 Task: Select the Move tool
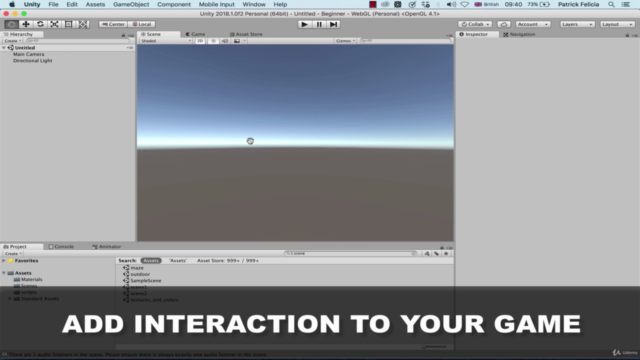pos(26,24)
